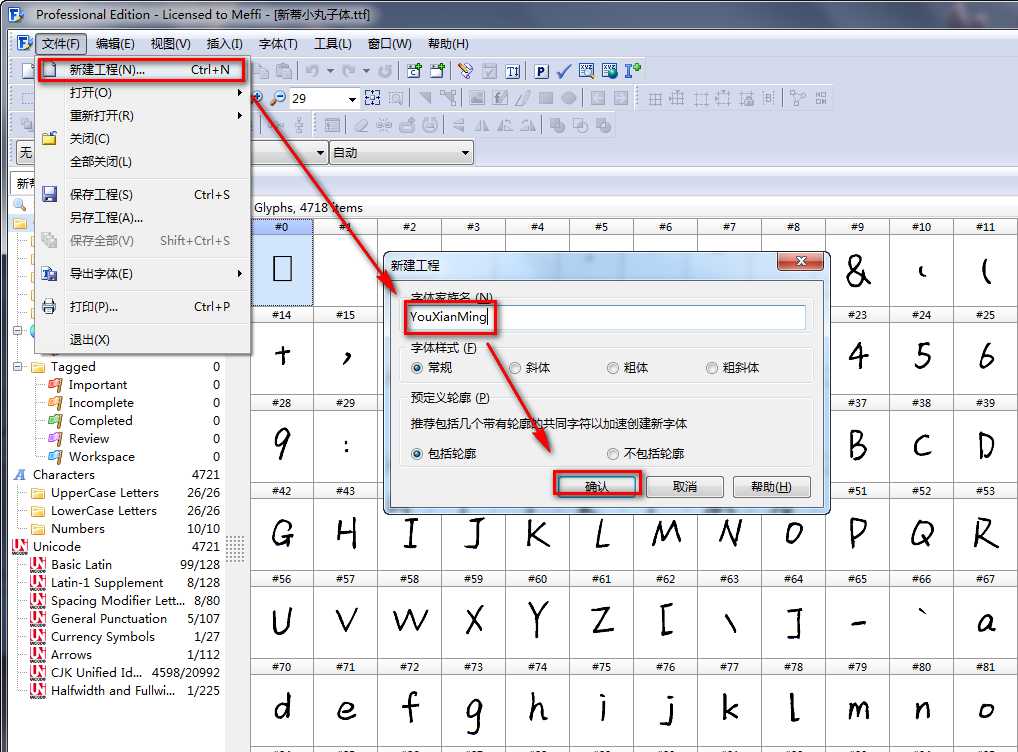Click the grayed Redo arrow icon

click(349, 71)
